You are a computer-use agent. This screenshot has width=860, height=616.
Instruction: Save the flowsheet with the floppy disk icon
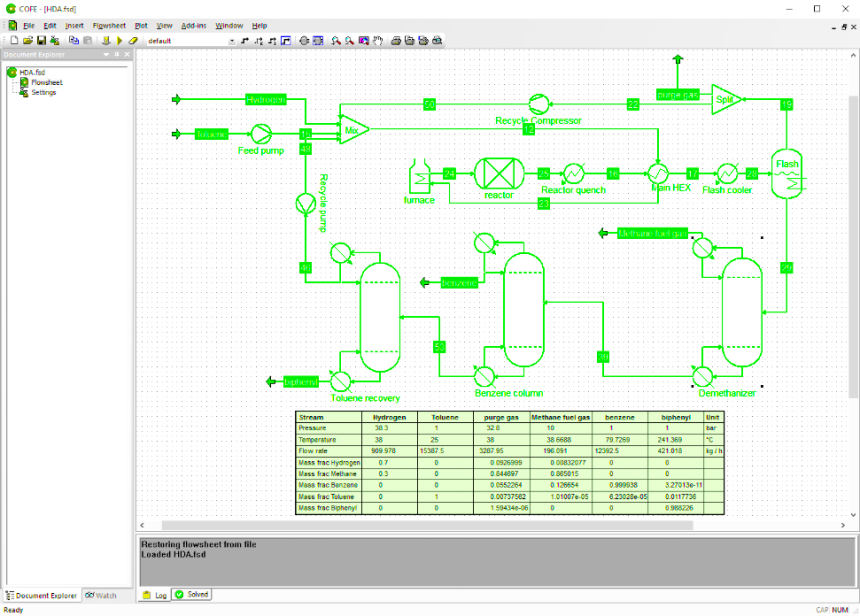[x=41, y=41]
